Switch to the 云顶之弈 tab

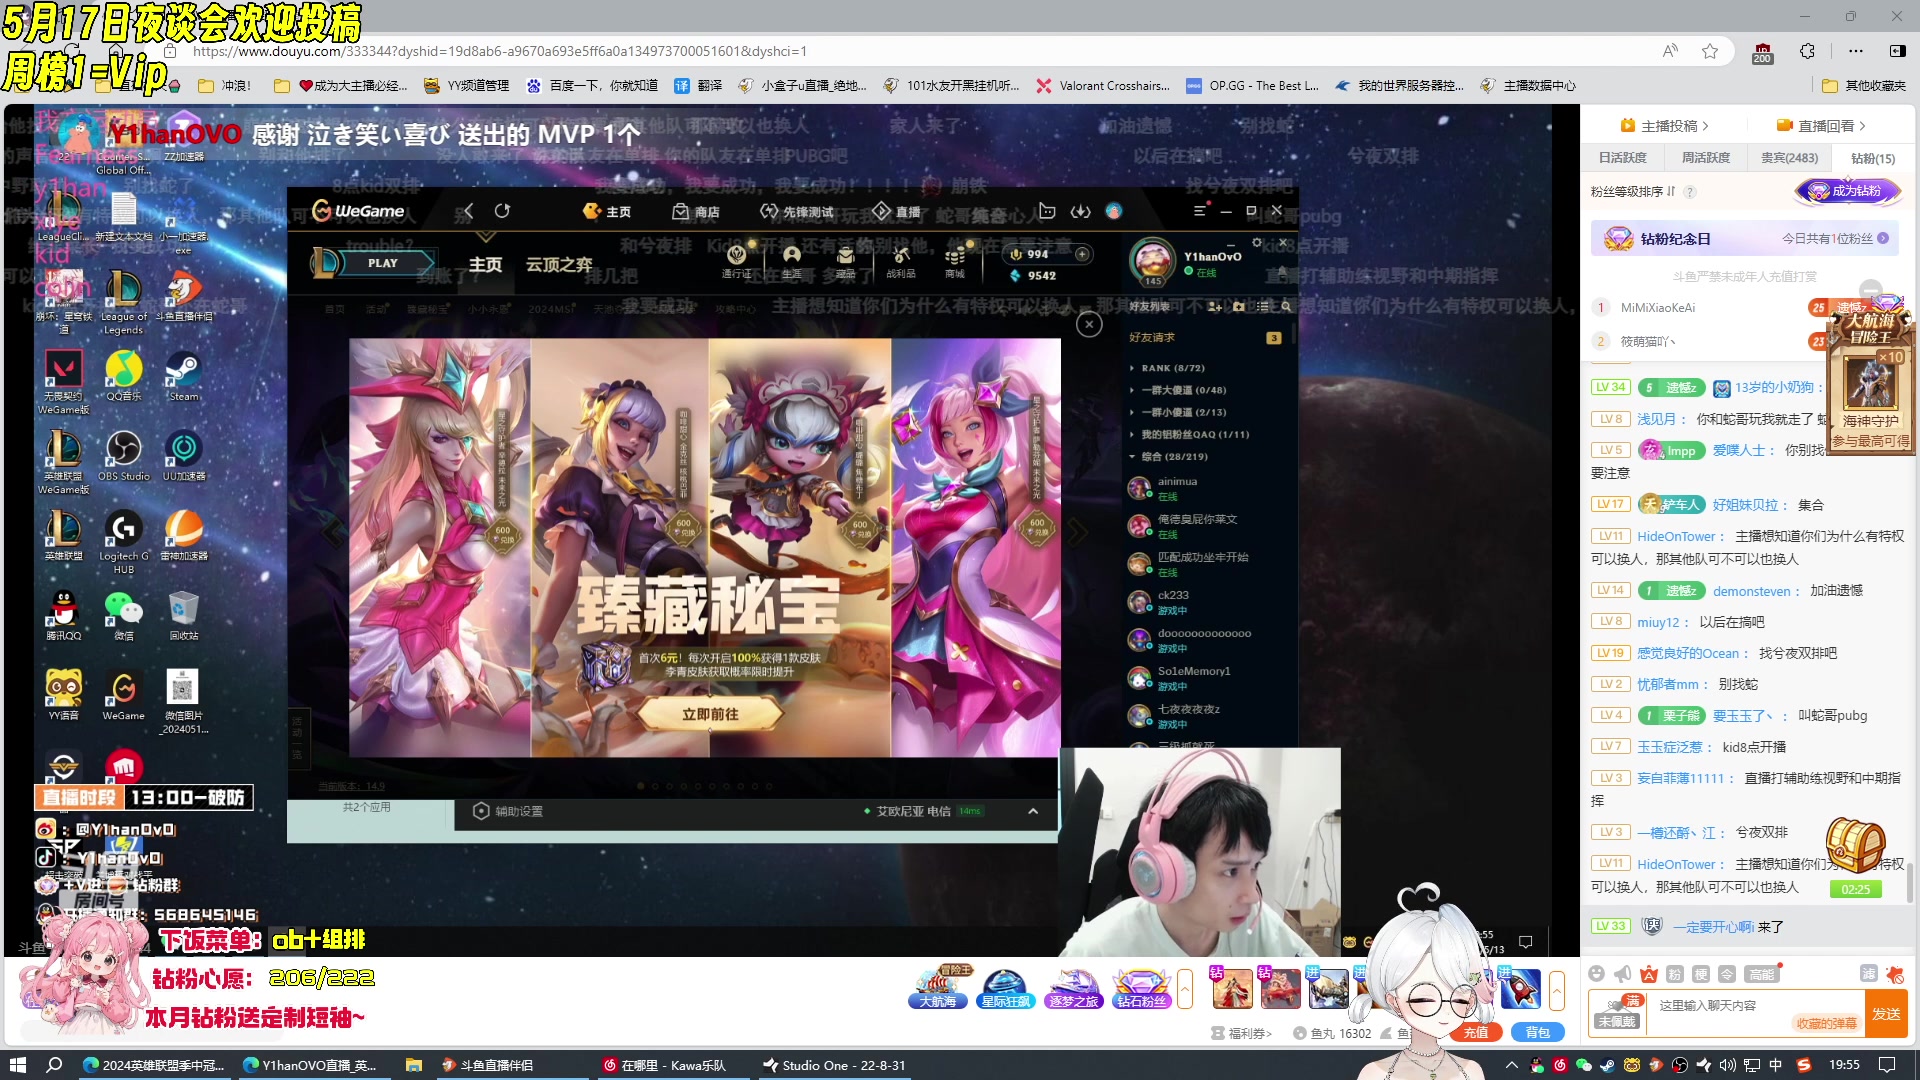point(559,264)
